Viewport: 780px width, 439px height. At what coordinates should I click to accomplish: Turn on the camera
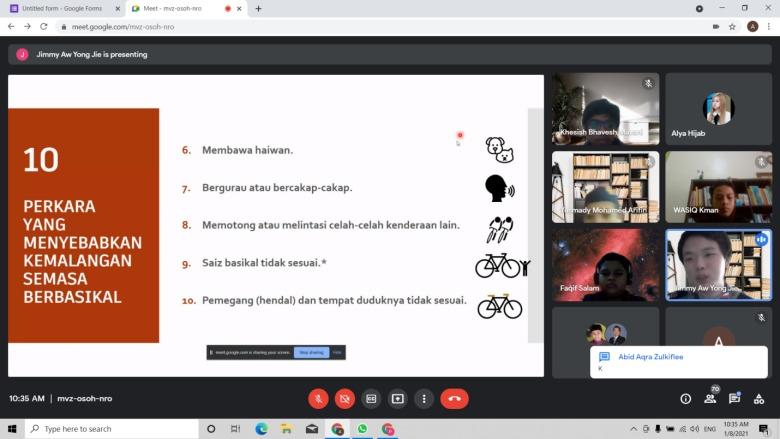345,398
